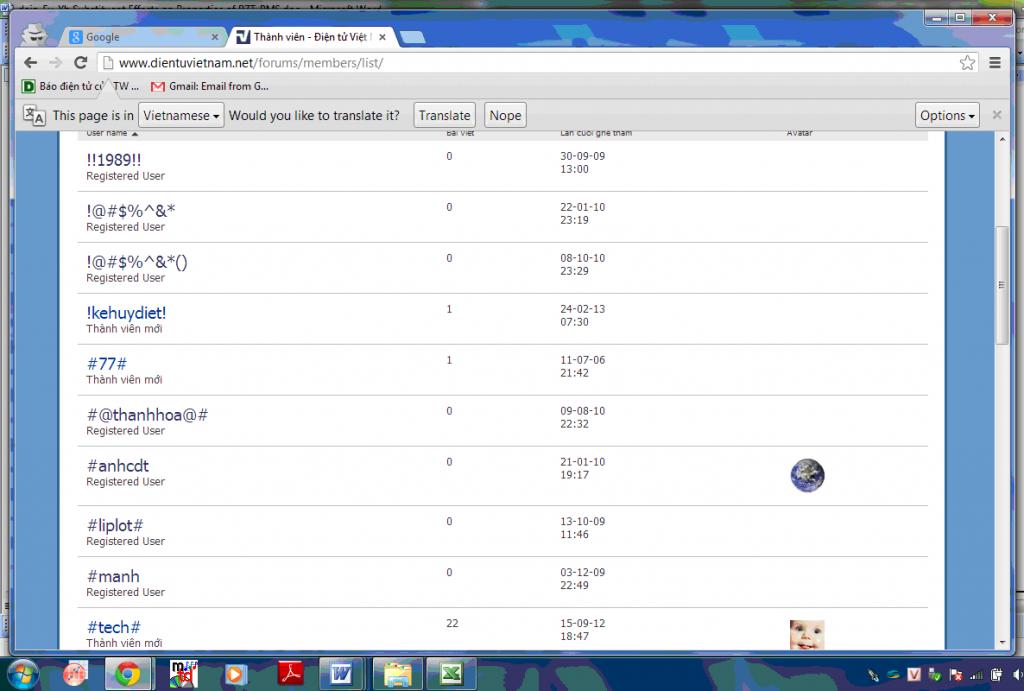Click the Nope button
Image resolution: width=1024 pixels, height=691 pixels.
pos(505,116)
